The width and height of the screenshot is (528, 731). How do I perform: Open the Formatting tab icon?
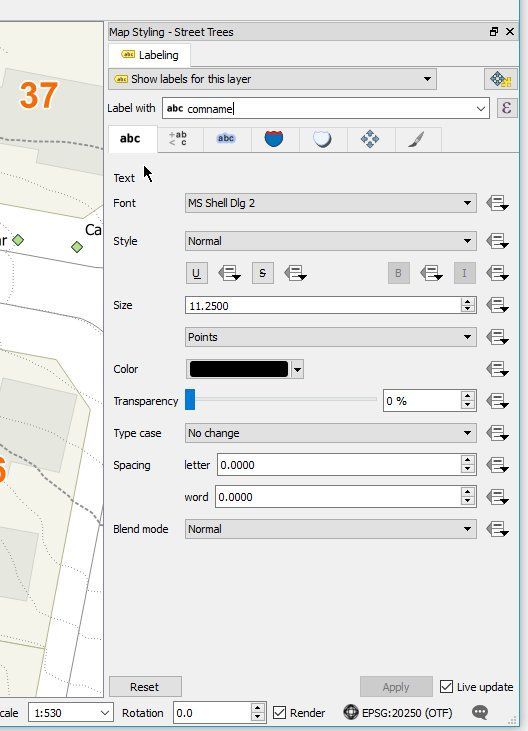[x=178, y=139]
